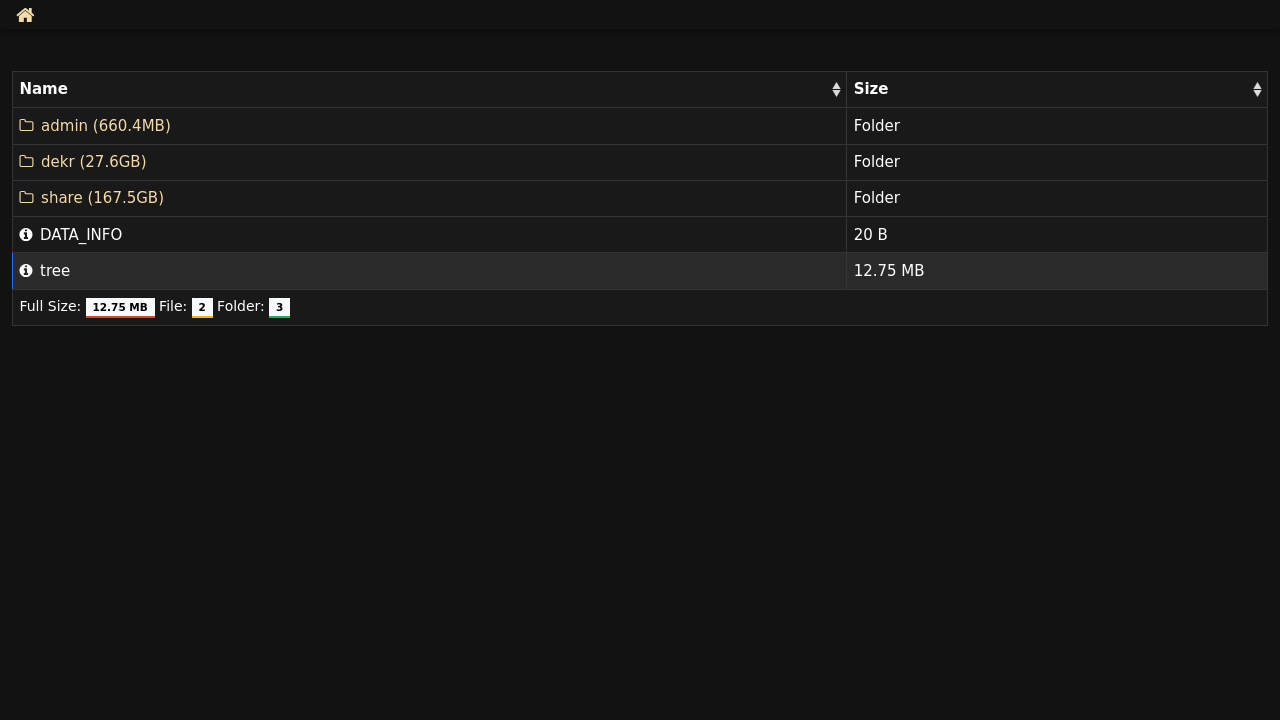1280x720 pixels.
Task: Open the share (167.5GB) folder
Action: 102,198
